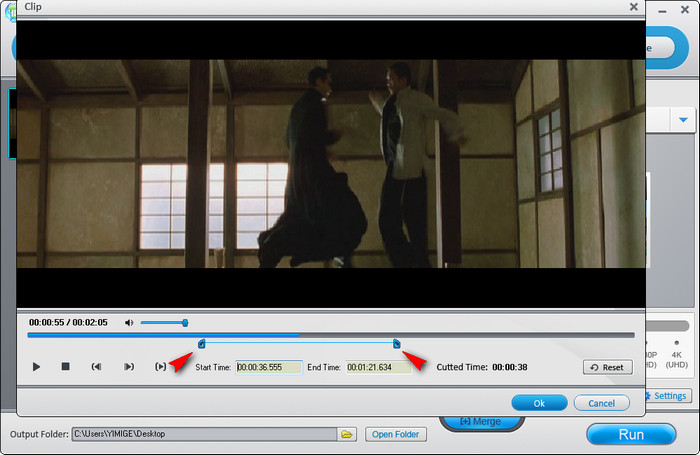Select the clip start trim marker
The image size is (700, 455).
click(x=202, y=344)
